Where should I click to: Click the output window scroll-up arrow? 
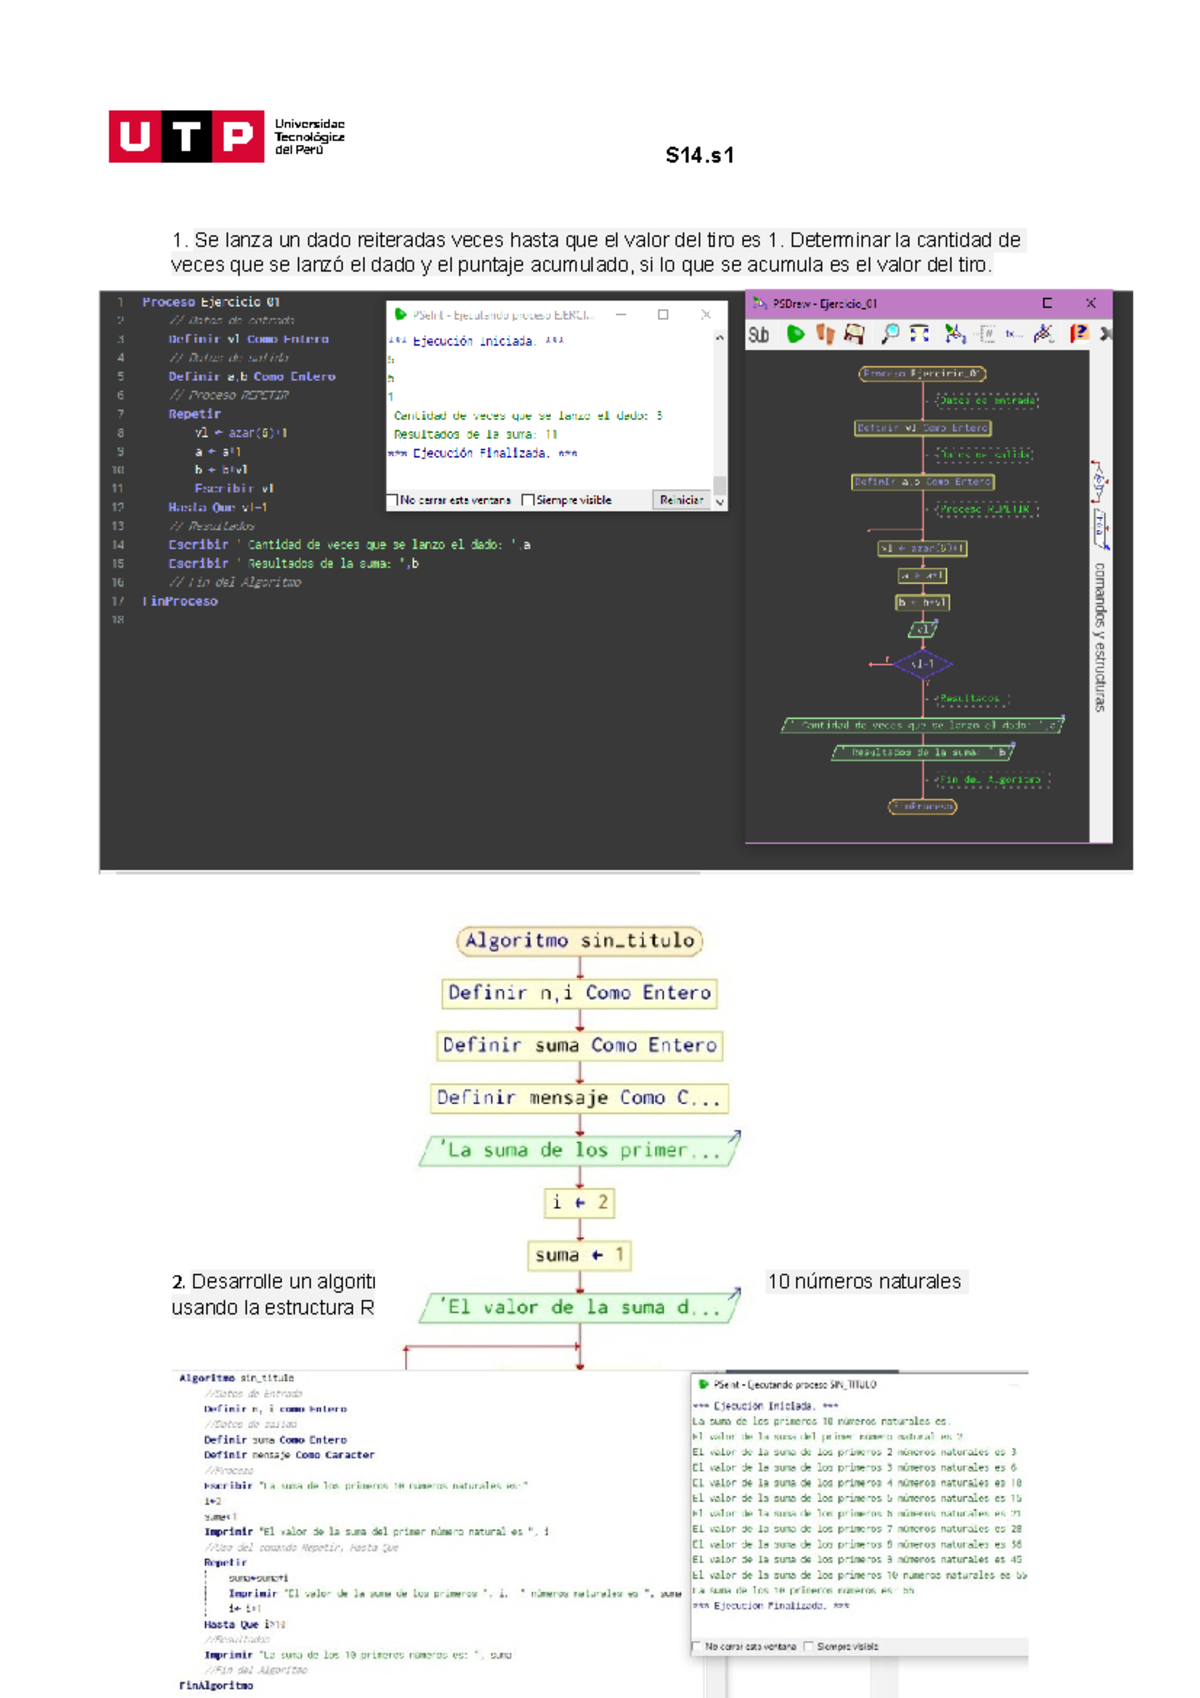click(x=719, y=339)
